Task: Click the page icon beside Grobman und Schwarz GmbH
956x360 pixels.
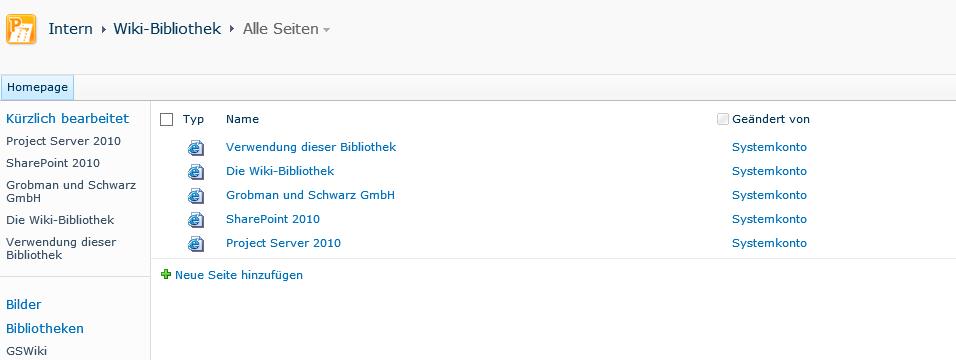Action: coord(196,195)
